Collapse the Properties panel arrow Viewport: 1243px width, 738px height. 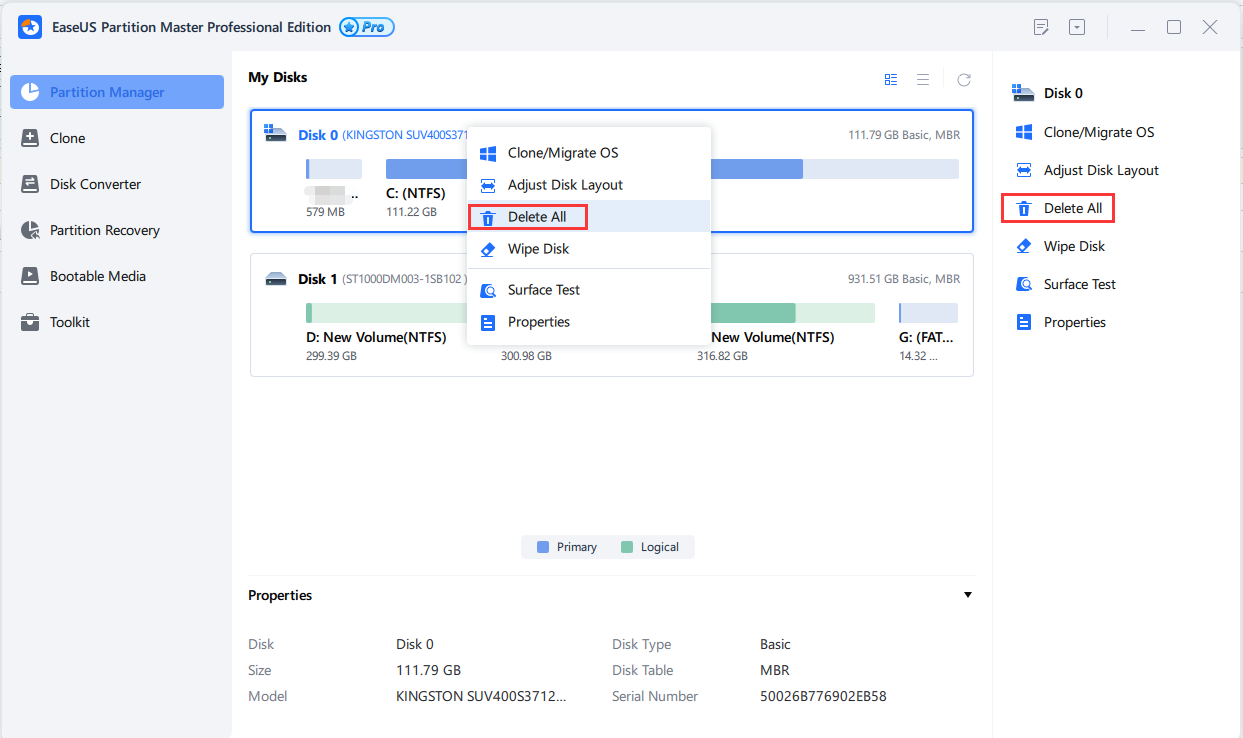pyautogui.click(x=967, y=595)
